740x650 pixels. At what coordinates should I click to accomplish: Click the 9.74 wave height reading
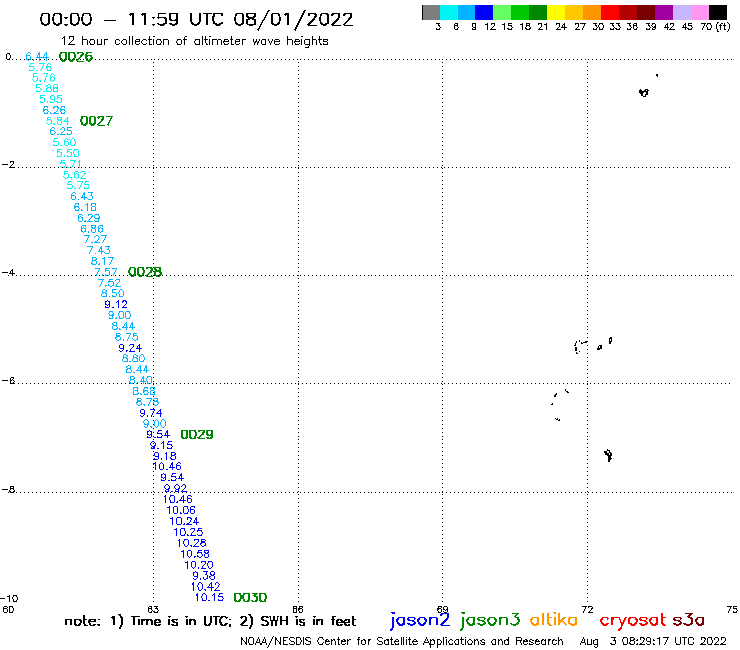[151, 413]
